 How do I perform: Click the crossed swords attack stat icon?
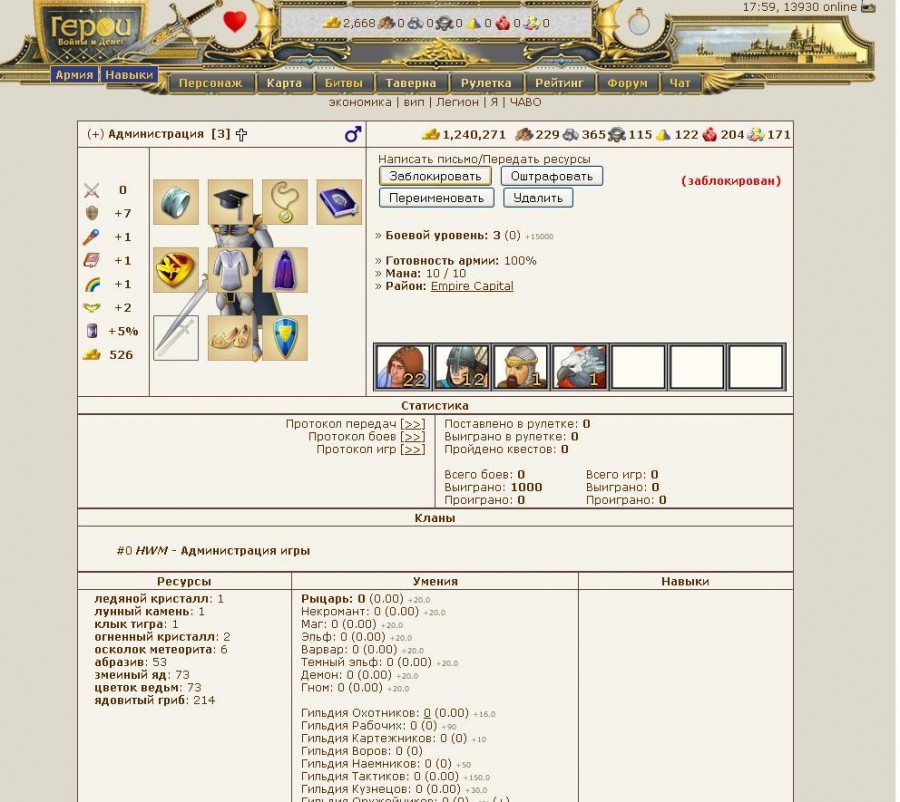[x=91, y=190]
